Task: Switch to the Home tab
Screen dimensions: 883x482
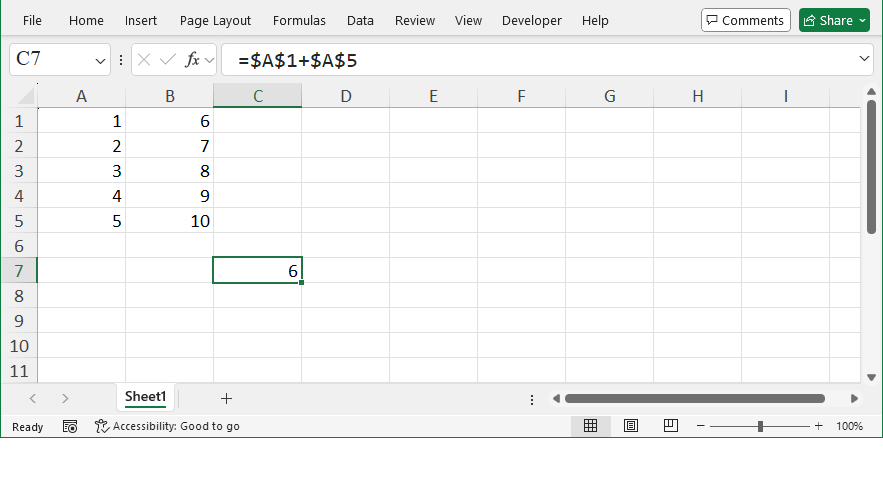Action: tap(86, 21)
